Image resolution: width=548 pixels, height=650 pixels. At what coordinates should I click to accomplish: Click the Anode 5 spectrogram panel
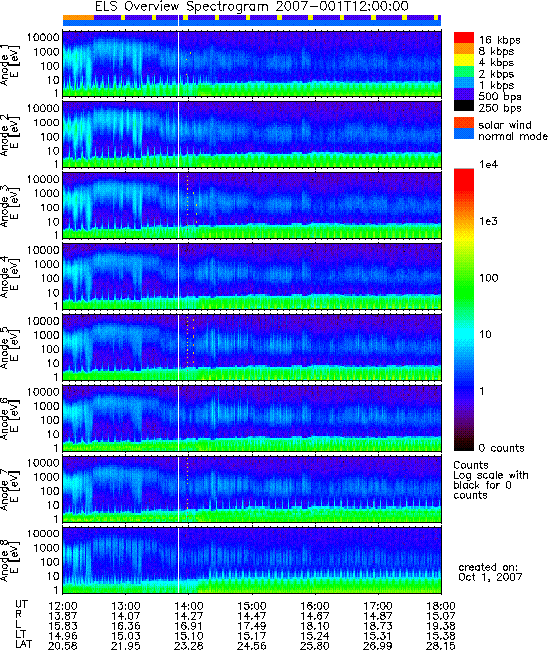(252, 347)
